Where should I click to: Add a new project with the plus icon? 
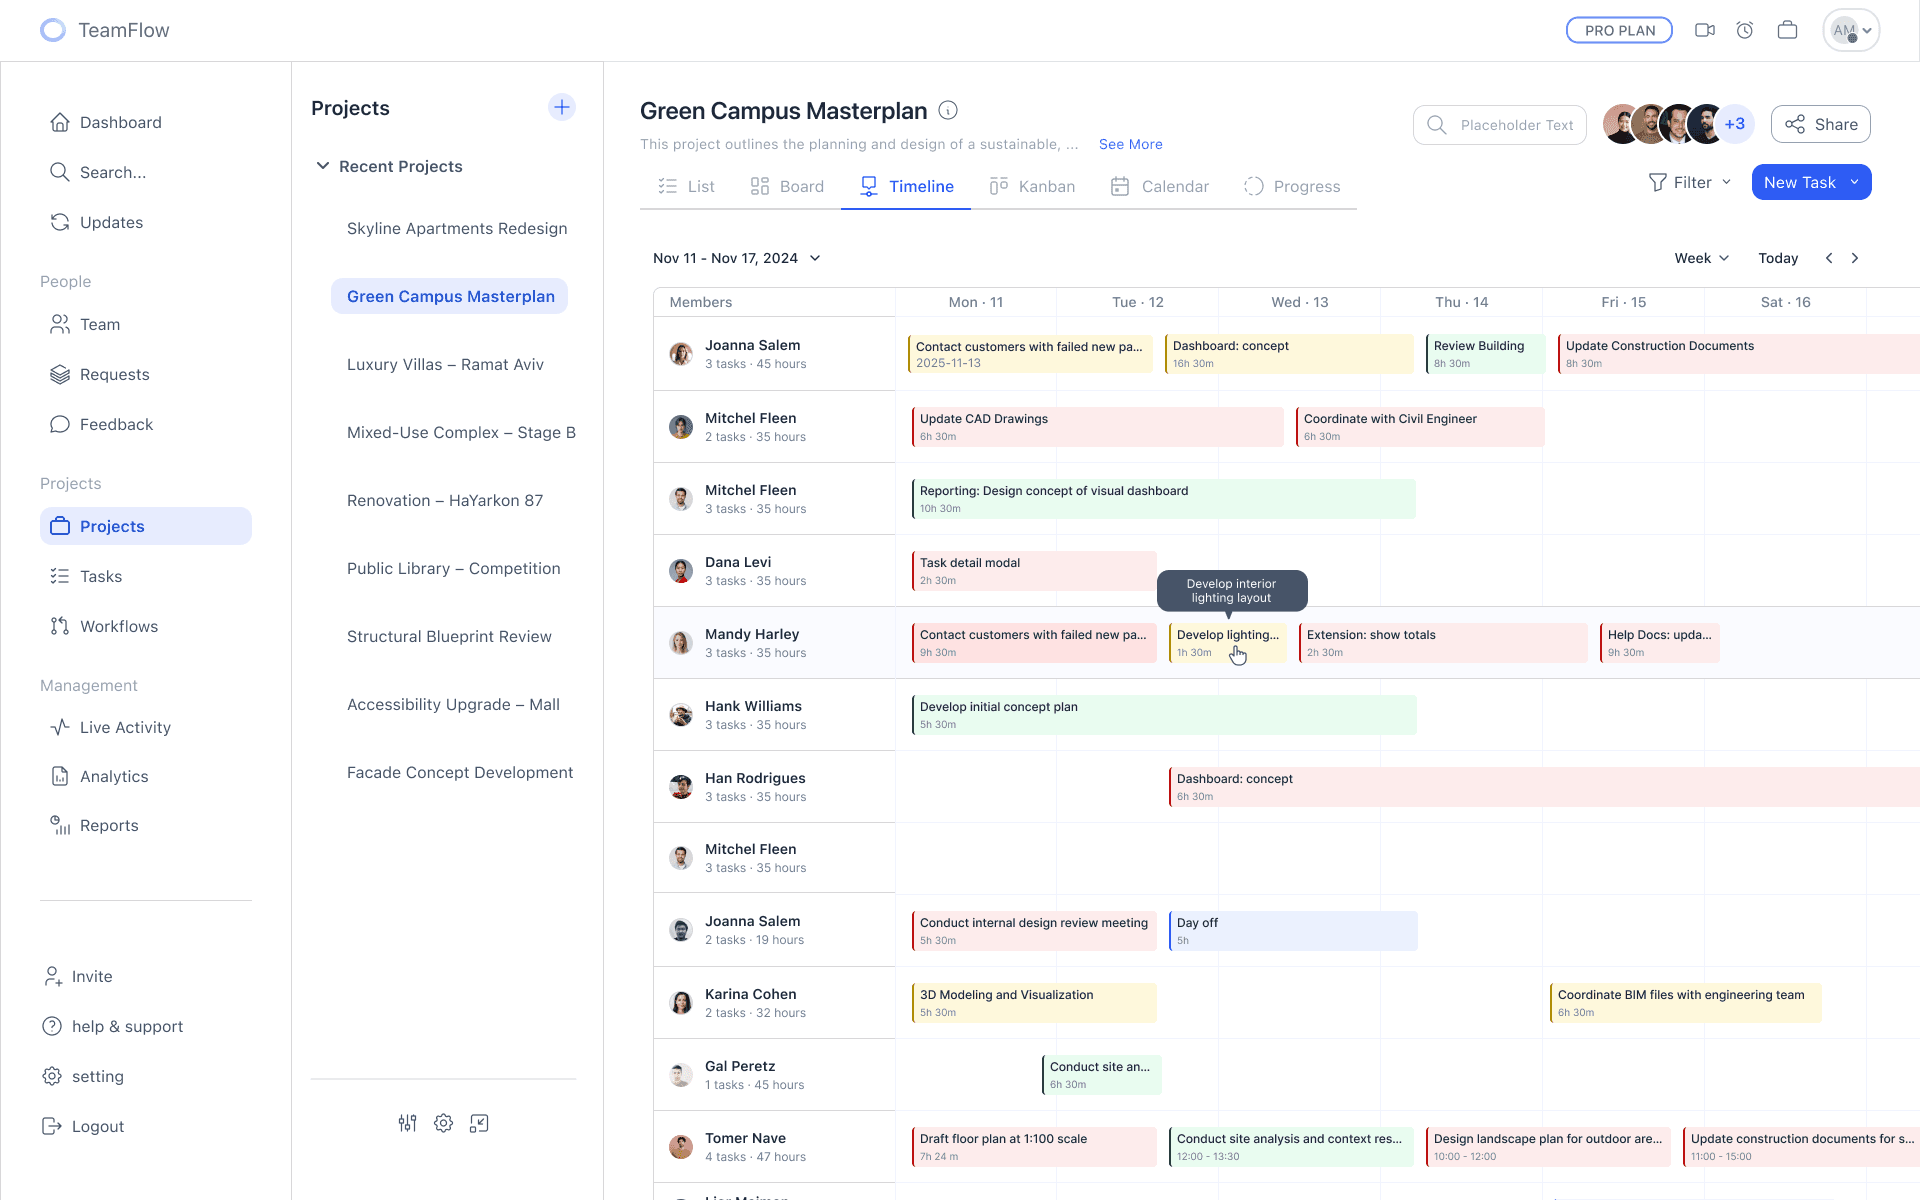[562, 107]
